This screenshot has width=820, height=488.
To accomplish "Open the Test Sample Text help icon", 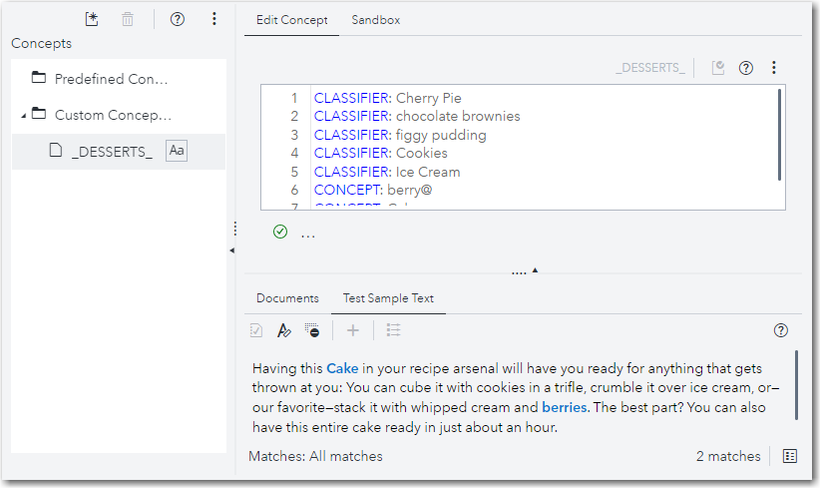I will point(781,330).
